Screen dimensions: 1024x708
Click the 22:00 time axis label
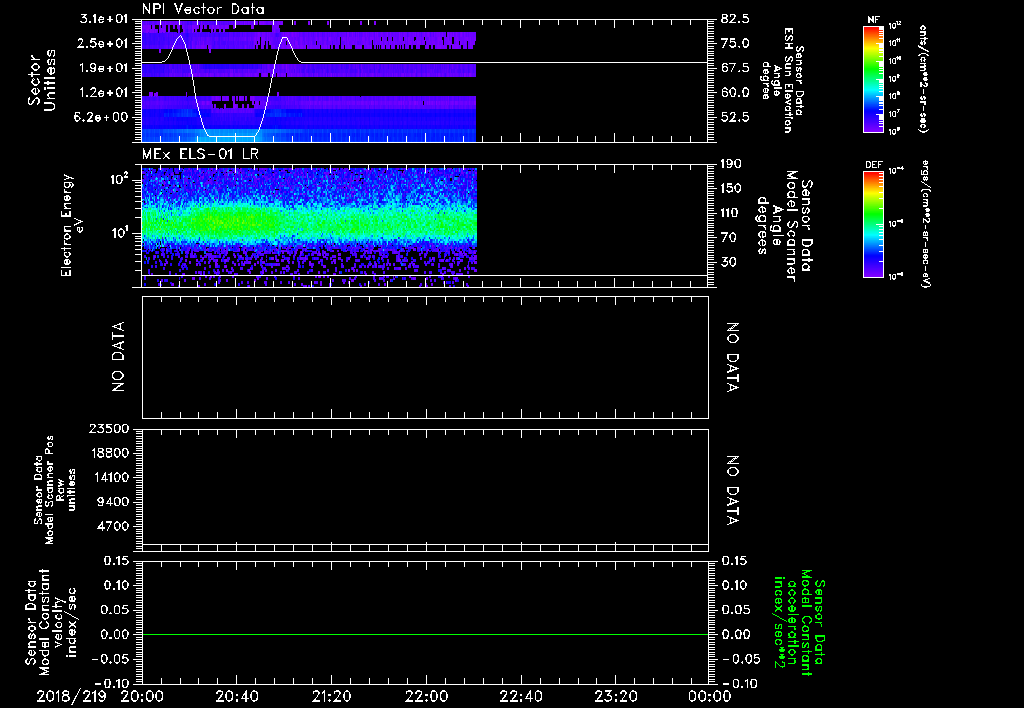click(x=426, y=696)
